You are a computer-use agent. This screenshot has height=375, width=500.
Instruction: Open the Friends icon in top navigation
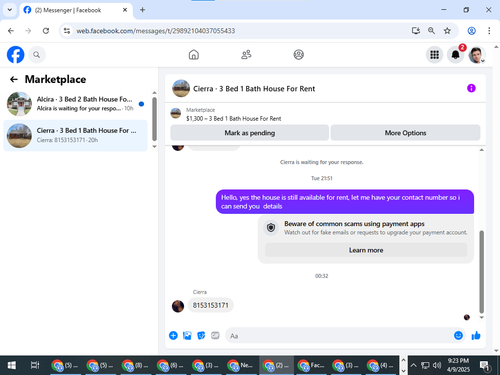click(246, 55)
